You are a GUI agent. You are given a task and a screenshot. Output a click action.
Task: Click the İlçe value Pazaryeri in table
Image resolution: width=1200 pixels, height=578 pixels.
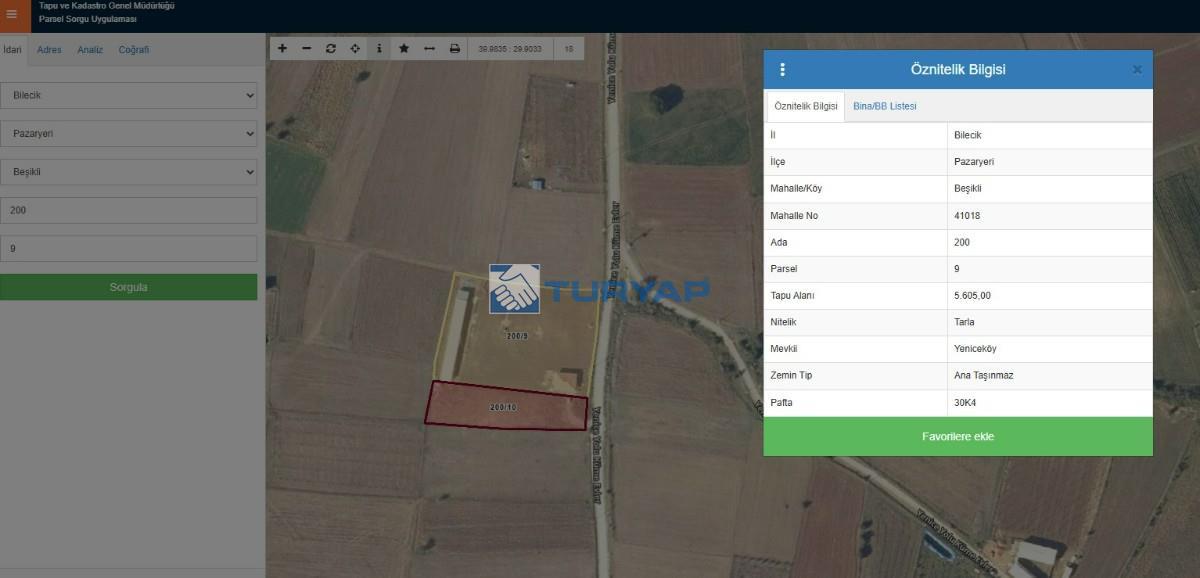tap(974, 162)
